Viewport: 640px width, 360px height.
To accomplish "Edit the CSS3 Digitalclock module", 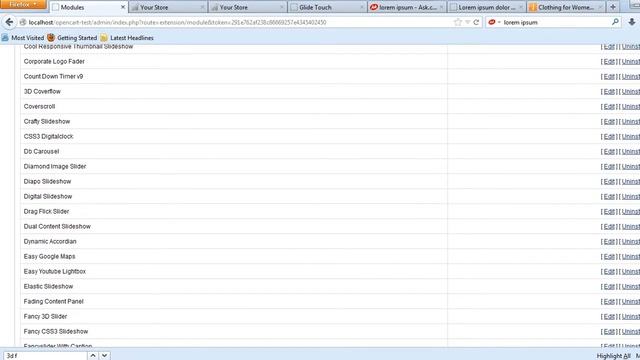I will point(609,137).
